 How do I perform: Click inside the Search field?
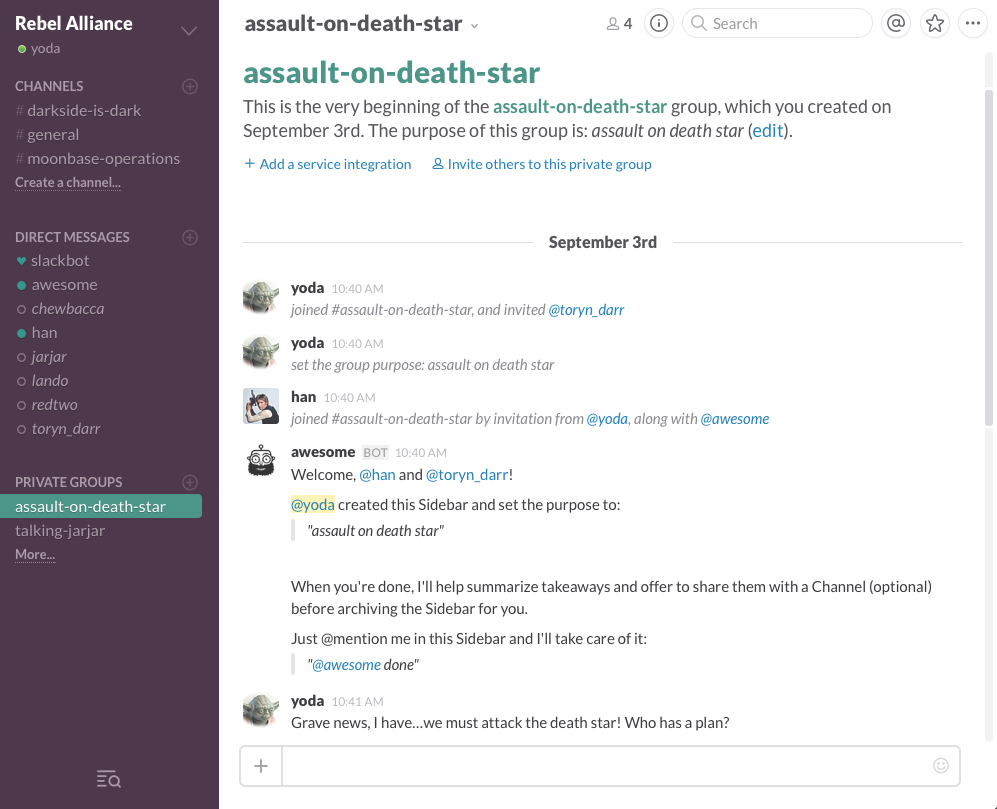click(777, 24)
